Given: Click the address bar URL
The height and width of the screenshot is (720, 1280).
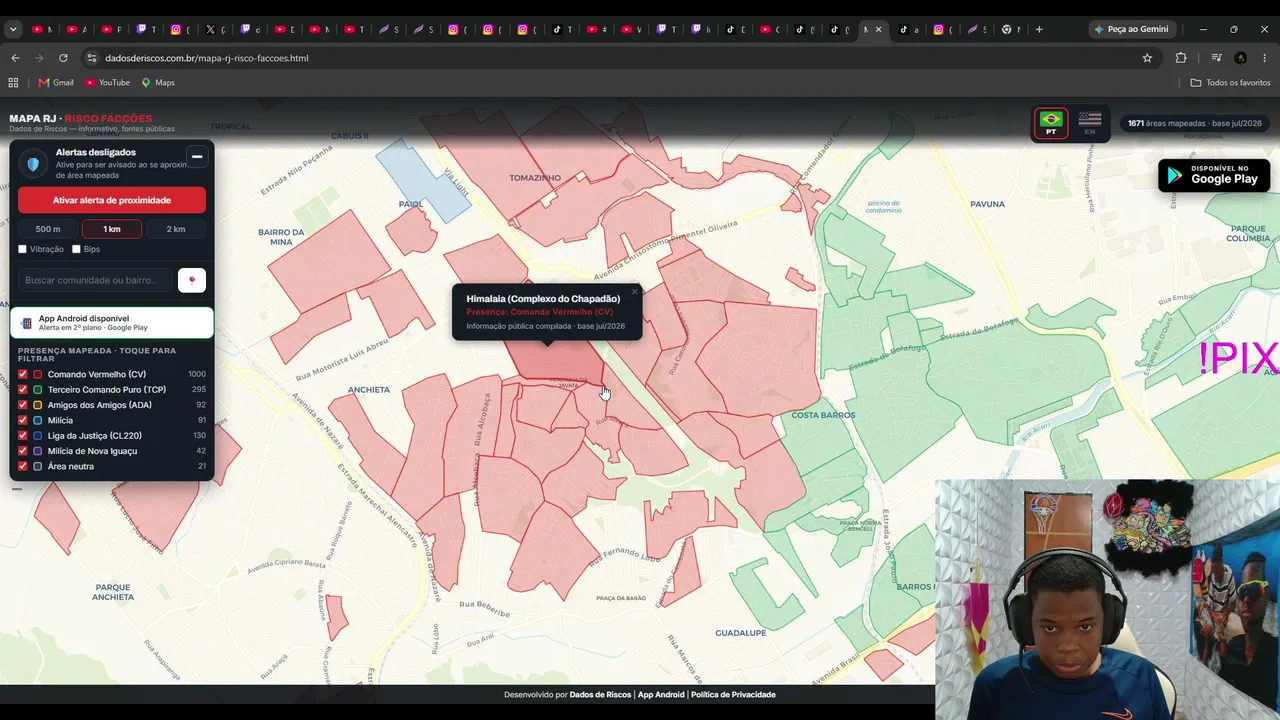Looking at the screenshot, I should [207, 58].
